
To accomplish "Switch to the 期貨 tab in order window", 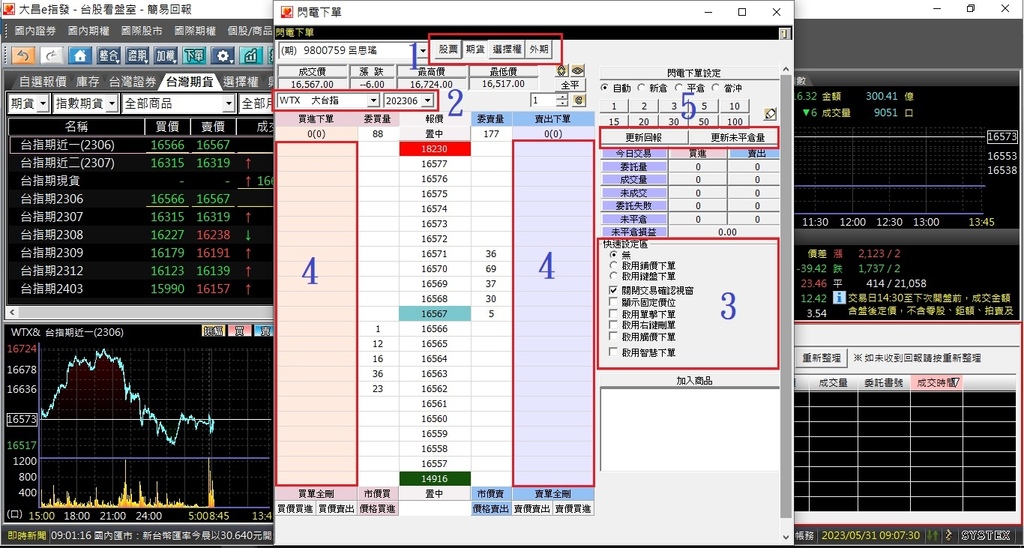I will (x=475, y=48).
